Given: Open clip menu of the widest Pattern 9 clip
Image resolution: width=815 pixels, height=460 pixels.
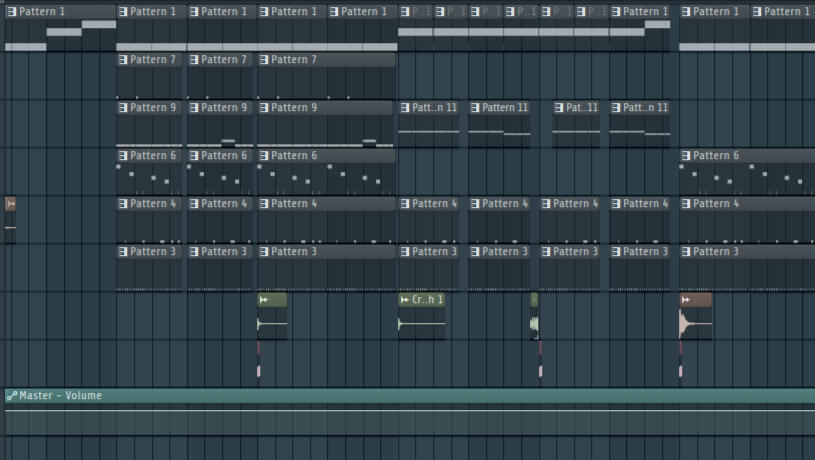Looking at the screenshot, I should [265, 108].
